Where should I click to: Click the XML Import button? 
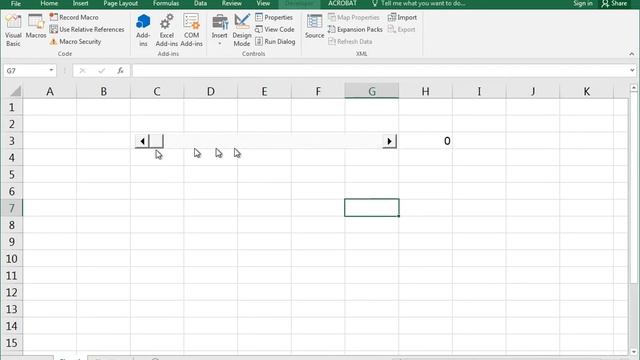click(x=402, y=17)
